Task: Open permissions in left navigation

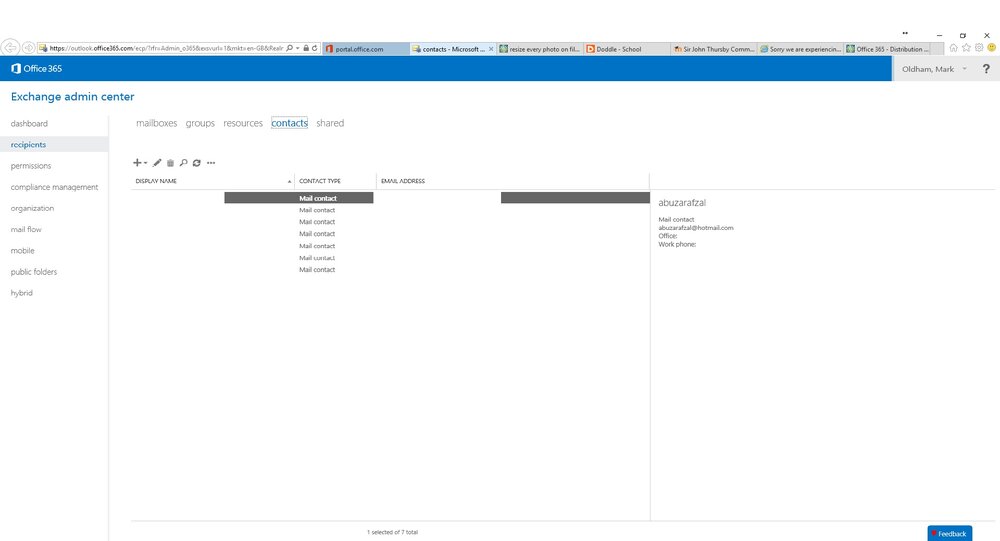Action: pyautogui.click(x=31, y=166)
